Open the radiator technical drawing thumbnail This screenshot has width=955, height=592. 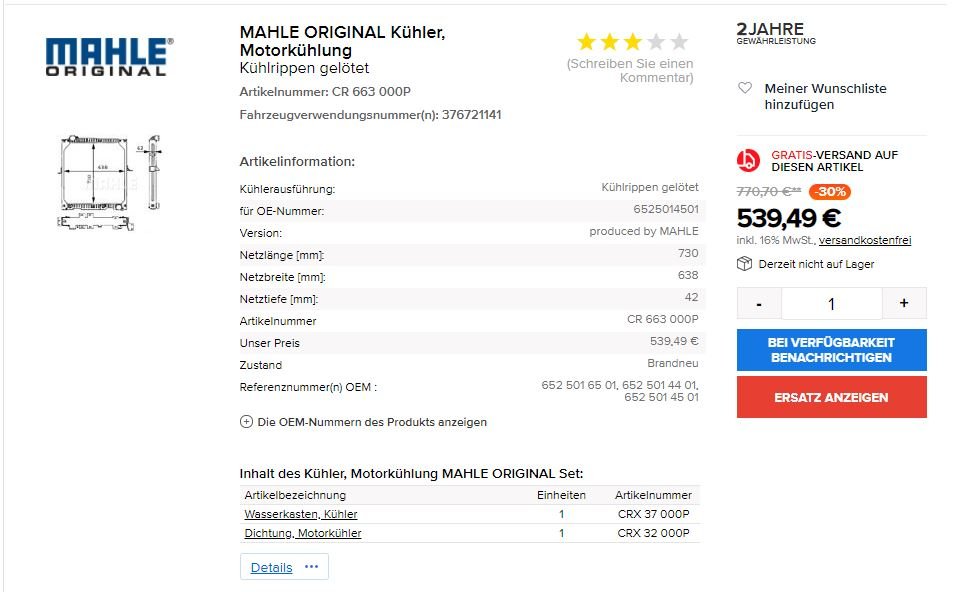click(x=109, y=183)
